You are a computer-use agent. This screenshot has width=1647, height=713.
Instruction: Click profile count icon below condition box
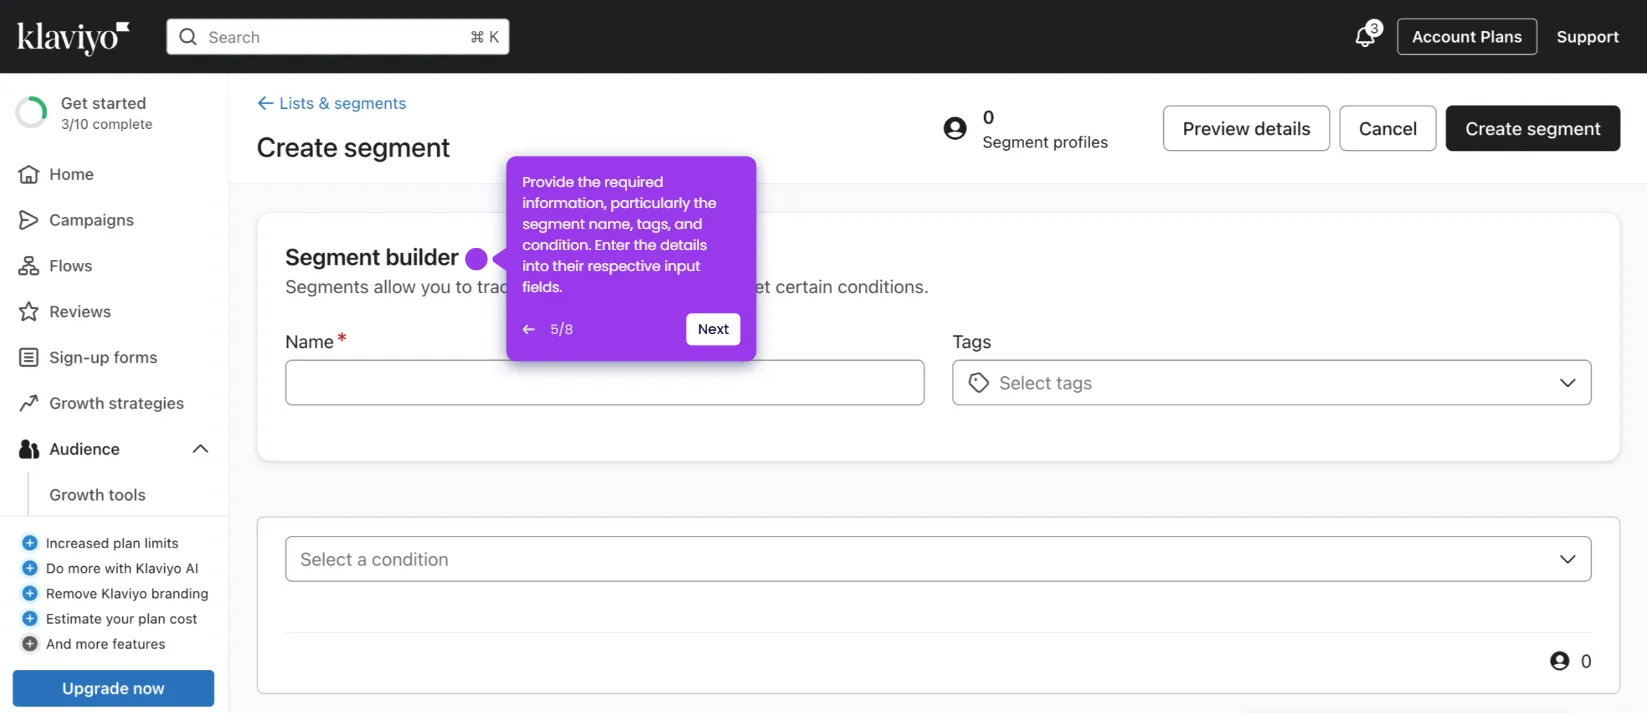(1560, 661)
